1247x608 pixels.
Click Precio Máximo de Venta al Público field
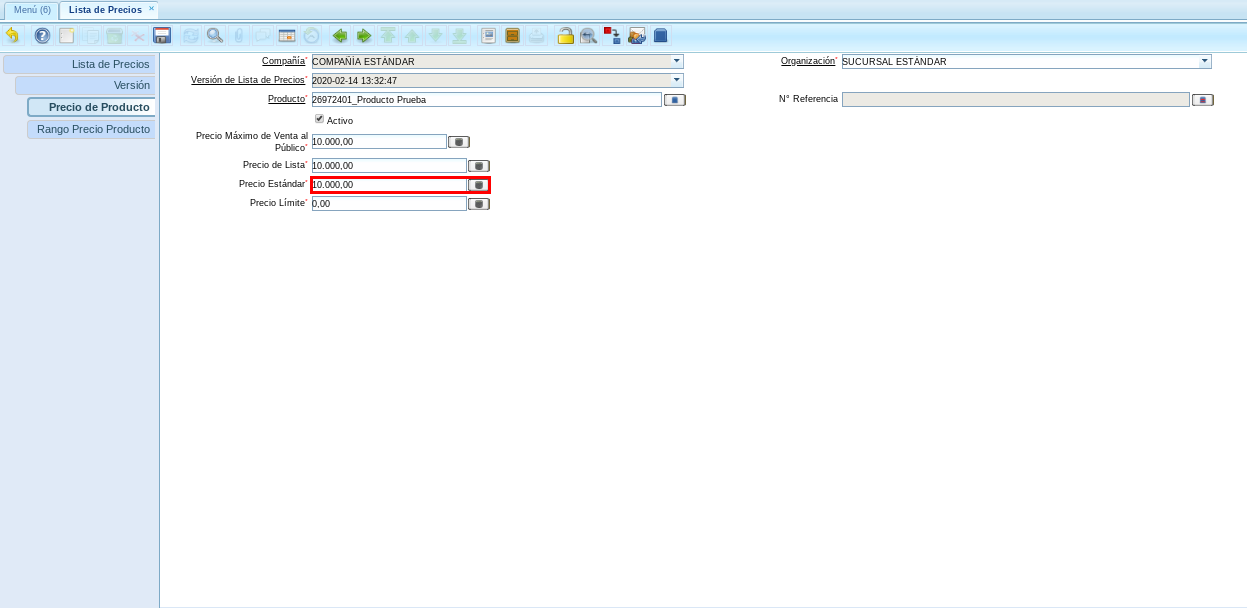[x=379, y=142]
